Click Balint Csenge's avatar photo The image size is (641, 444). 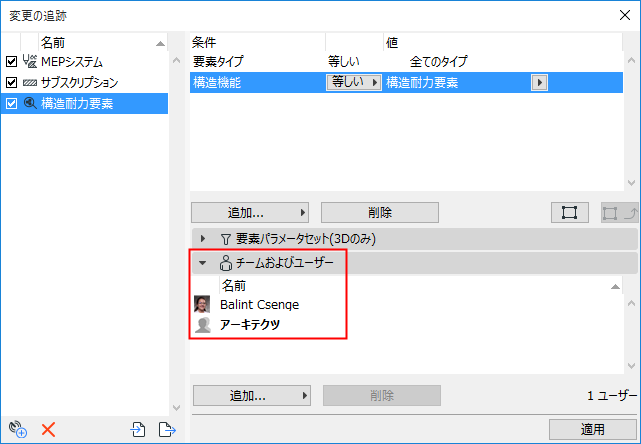click(202, 304)
